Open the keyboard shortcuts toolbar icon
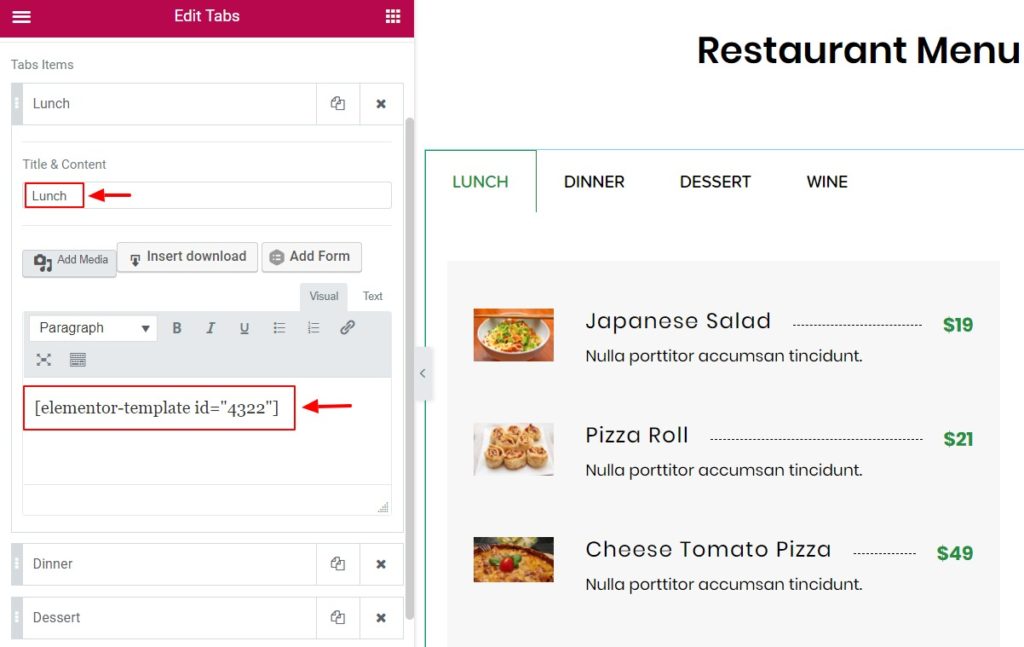The height and width of the screenshot is (647, 1024). [x=78, y=359]
